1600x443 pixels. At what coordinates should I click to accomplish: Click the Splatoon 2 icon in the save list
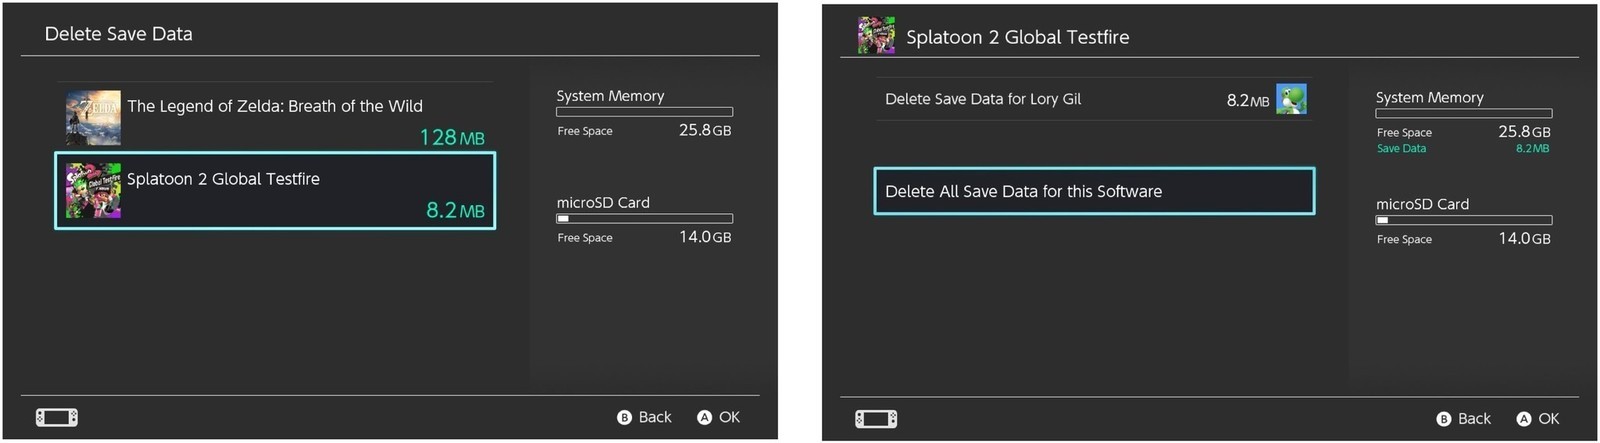(x=93, y=191)
